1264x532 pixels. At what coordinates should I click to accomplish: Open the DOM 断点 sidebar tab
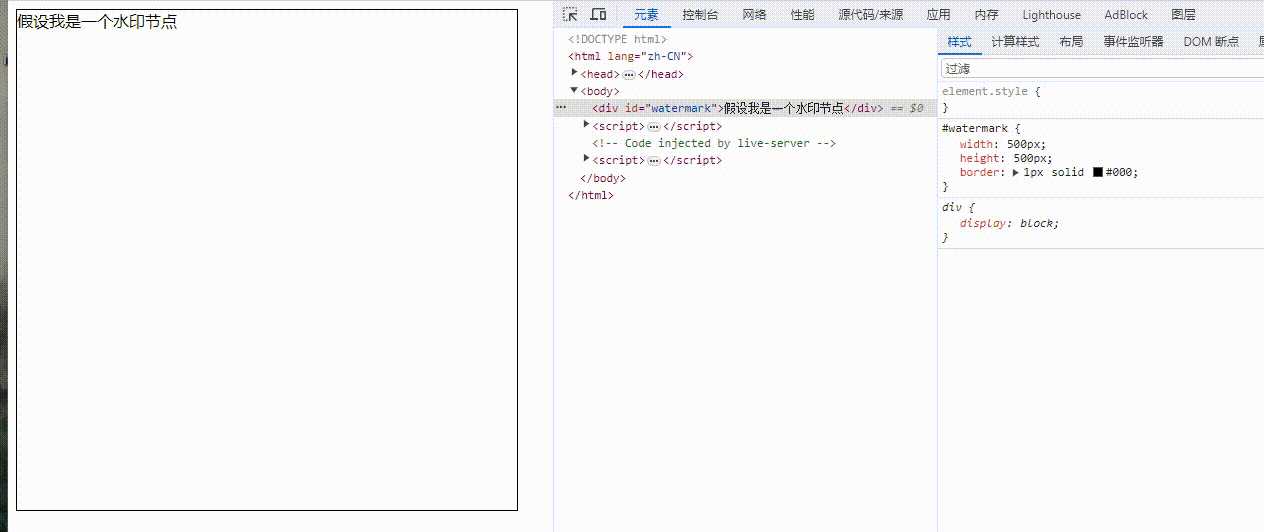[x=1211, y=42]
